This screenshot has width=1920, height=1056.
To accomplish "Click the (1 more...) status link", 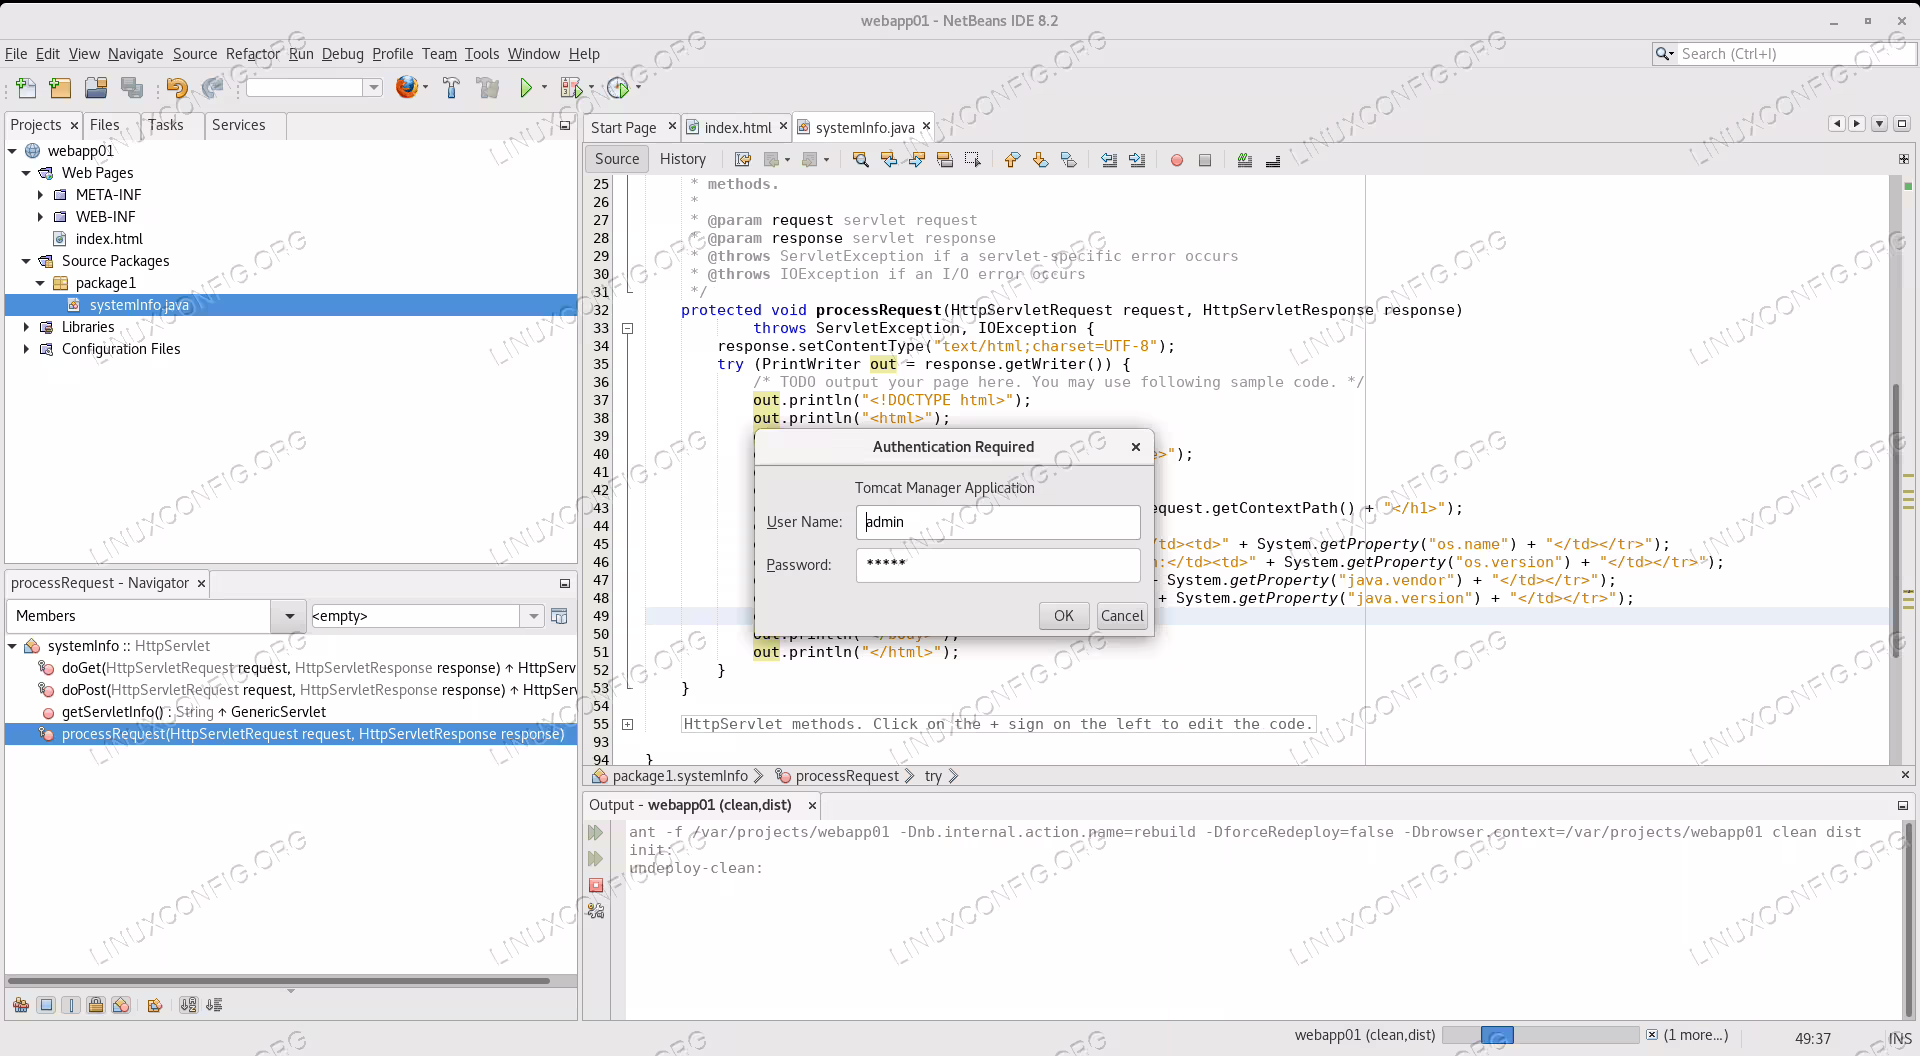I will (1695, 1035).
